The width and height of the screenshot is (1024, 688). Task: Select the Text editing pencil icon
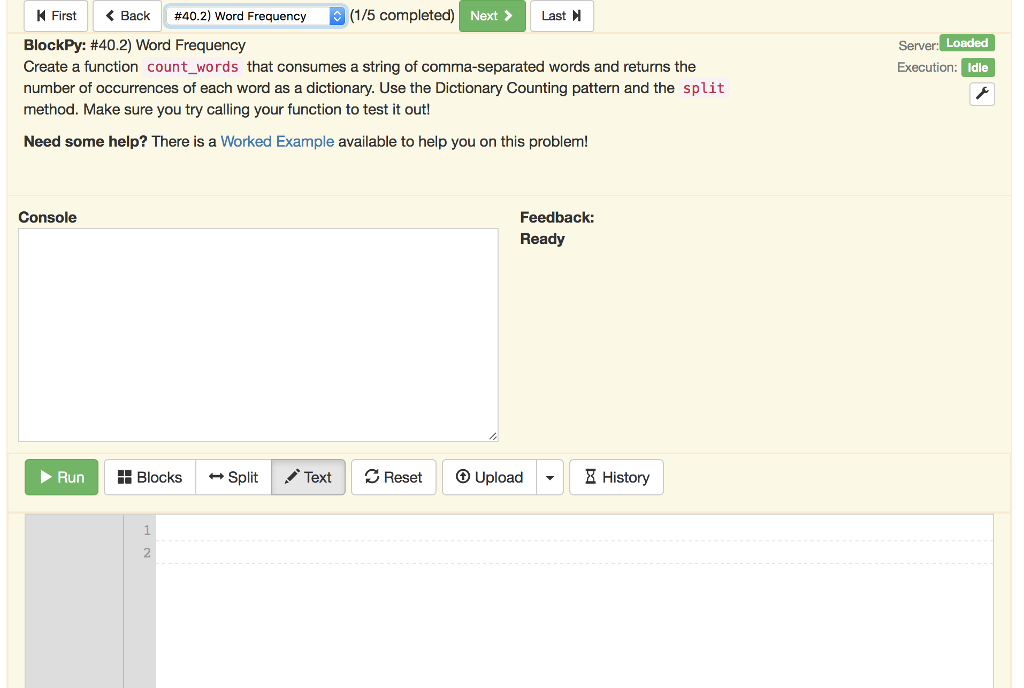[293, 477]
